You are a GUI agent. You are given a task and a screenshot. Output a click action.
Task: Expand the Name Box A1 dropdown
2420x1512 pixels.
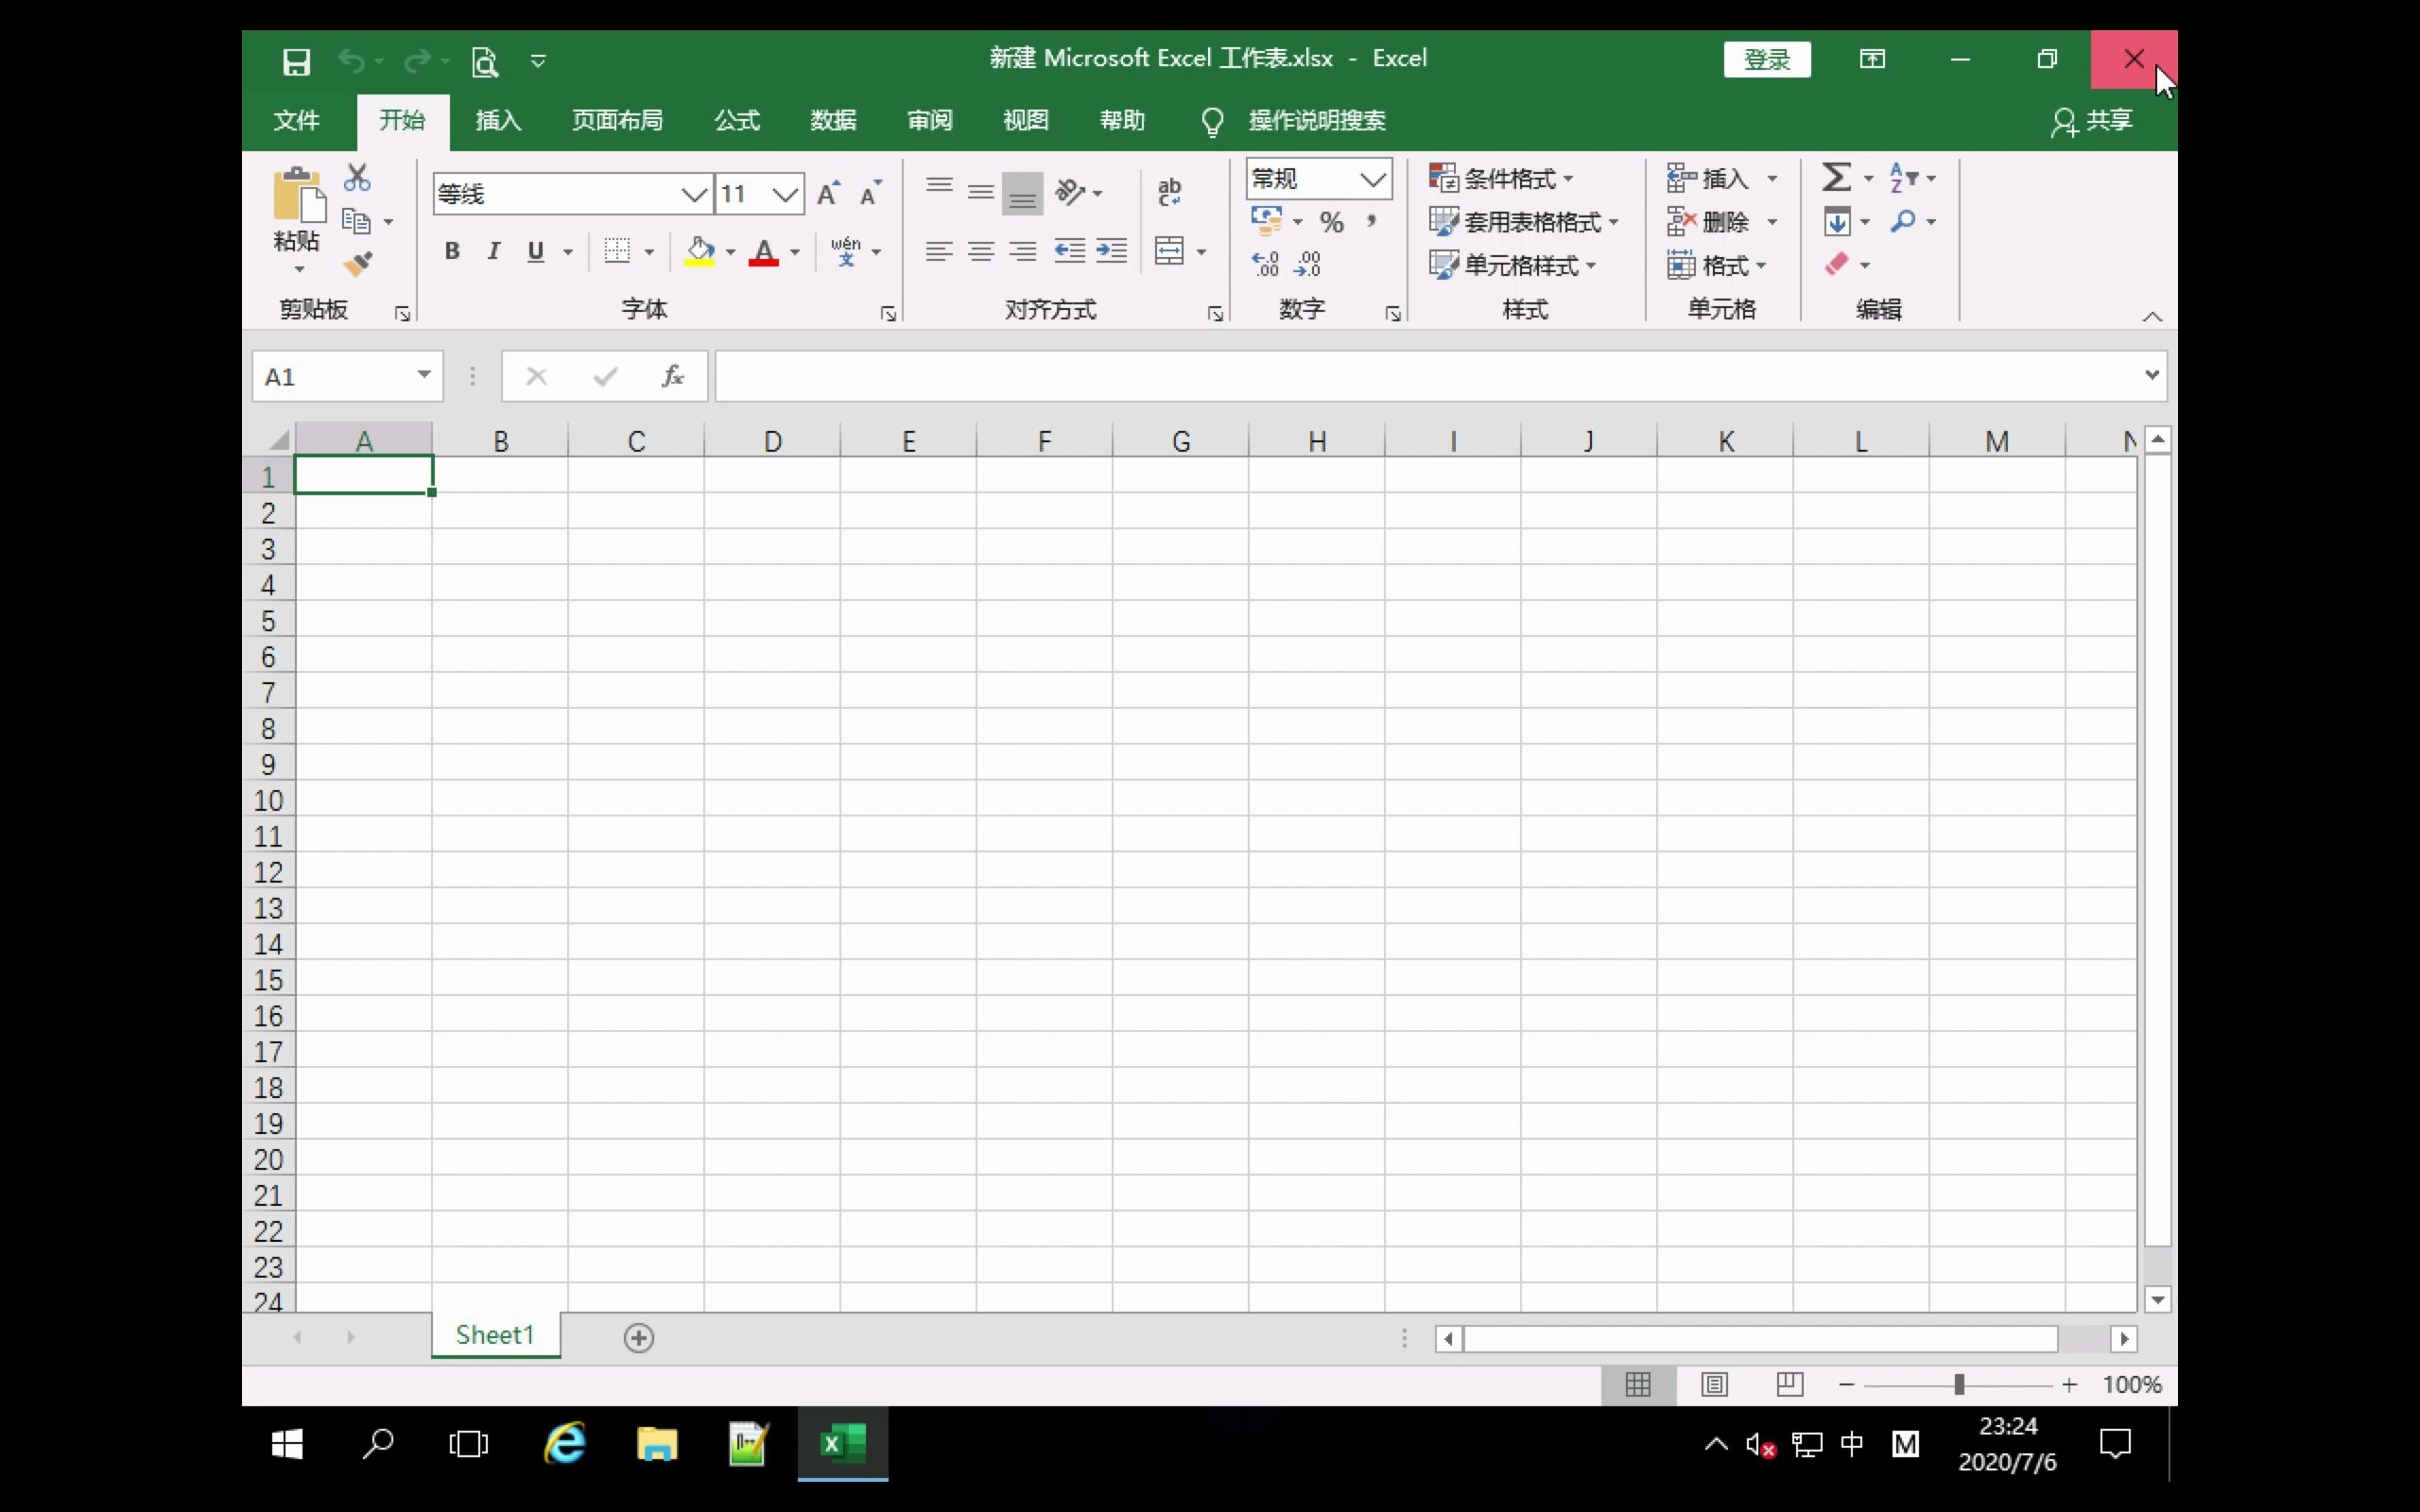(x=424, y=375)
